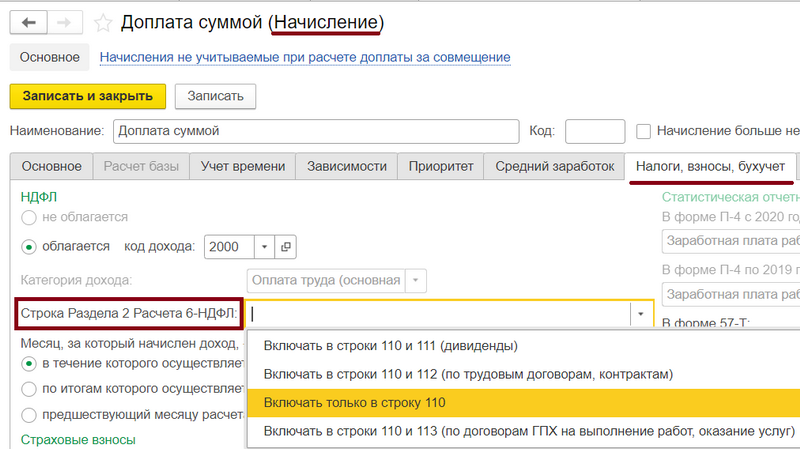Add form to favorites with star icon
Screen dimensions: 800x449
102,22
